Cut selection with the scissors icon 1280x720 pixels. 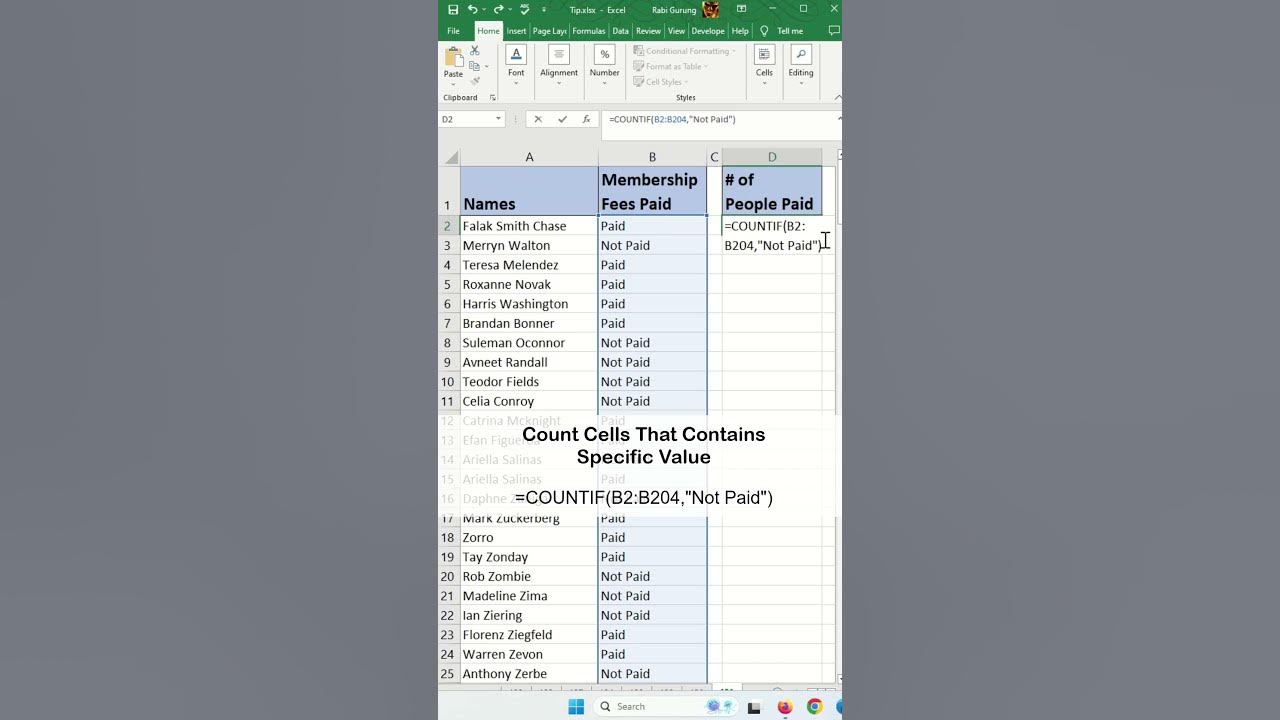coord(475,50)
